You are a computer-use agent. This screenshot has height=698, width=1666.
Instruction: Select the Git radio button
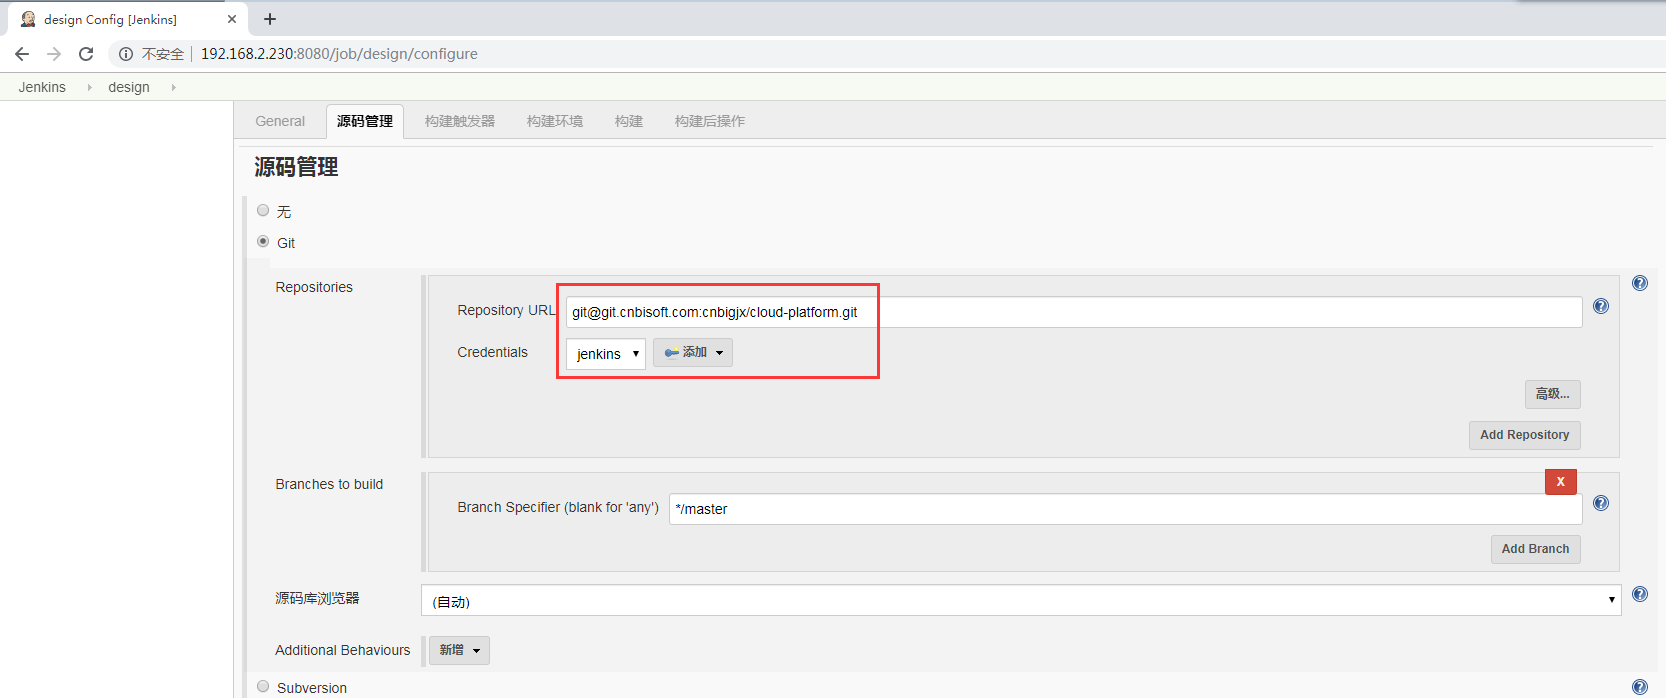(x=263, y=241)
